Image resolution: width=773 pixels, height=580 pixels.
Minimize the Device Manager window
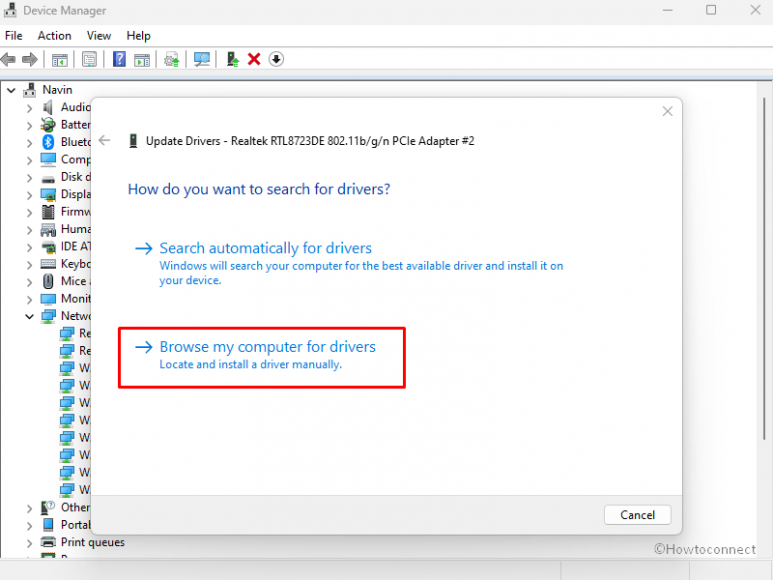point(668,10)
